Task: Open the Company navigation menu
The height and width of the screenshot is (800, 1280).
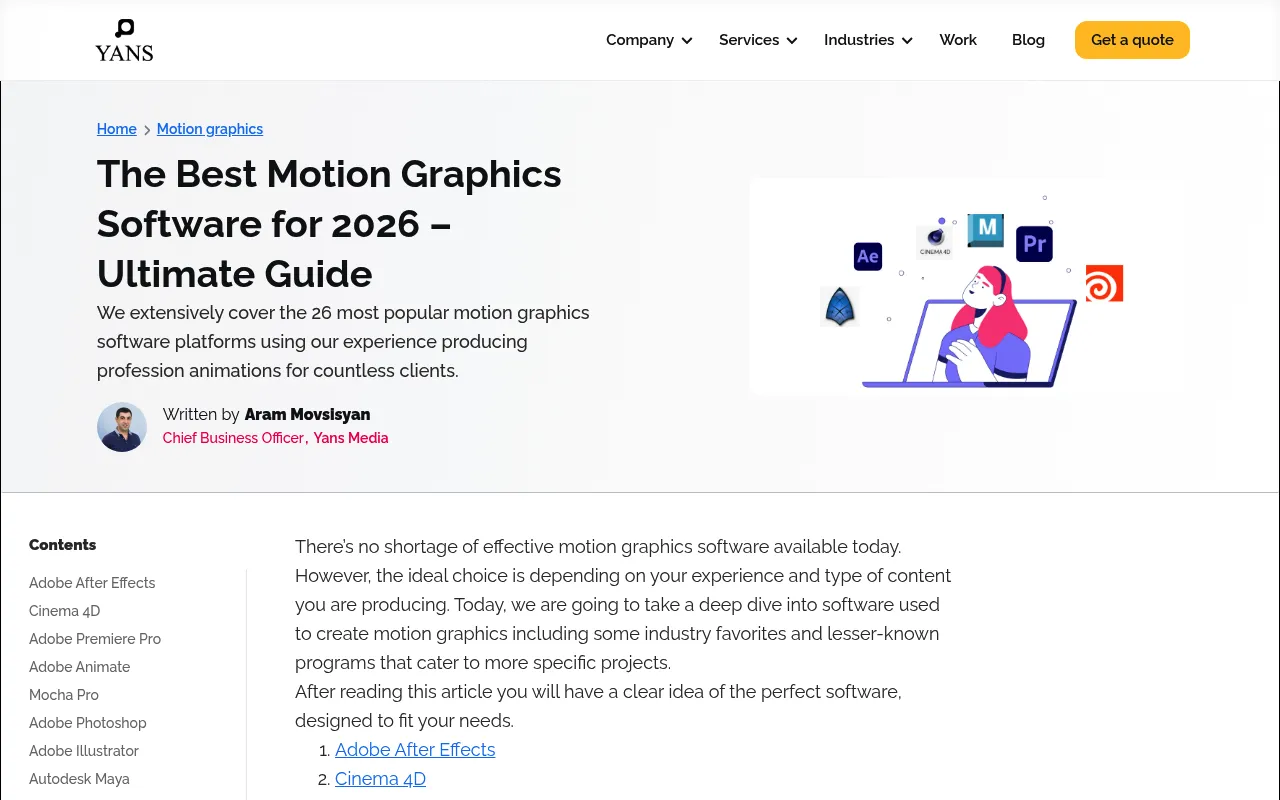Action: click(649, 40)
